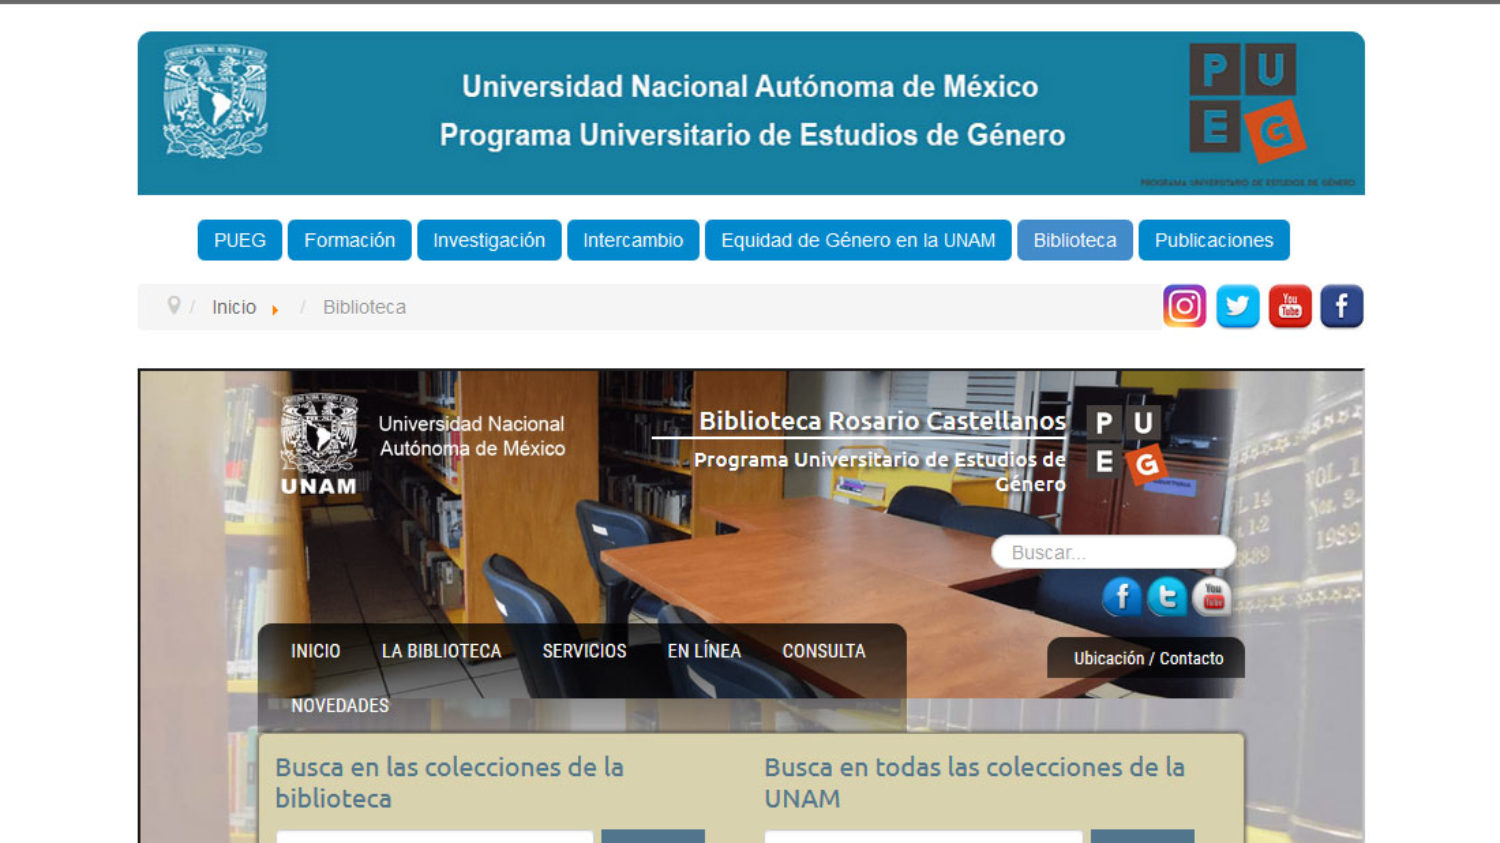Image resolution: width=1500 pixels, height=843 pixels.
Task: Click the blue Twitter icon near breadcrumb
Action: [x=1237, y=306]
